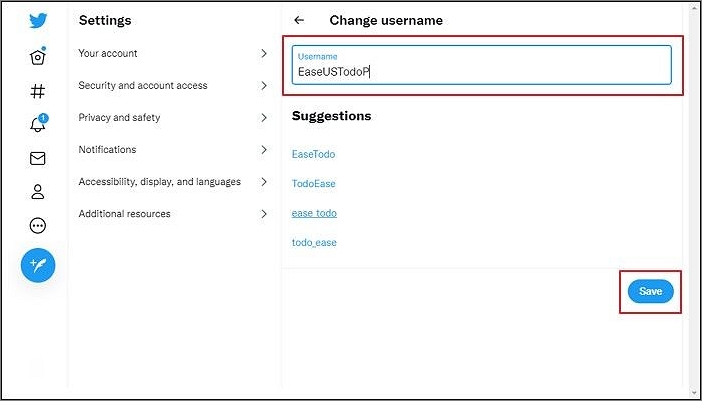Open the Explore hashtag icon
Image resolution: width=702 pixels, height=401 pixels.
coord(38,91)
